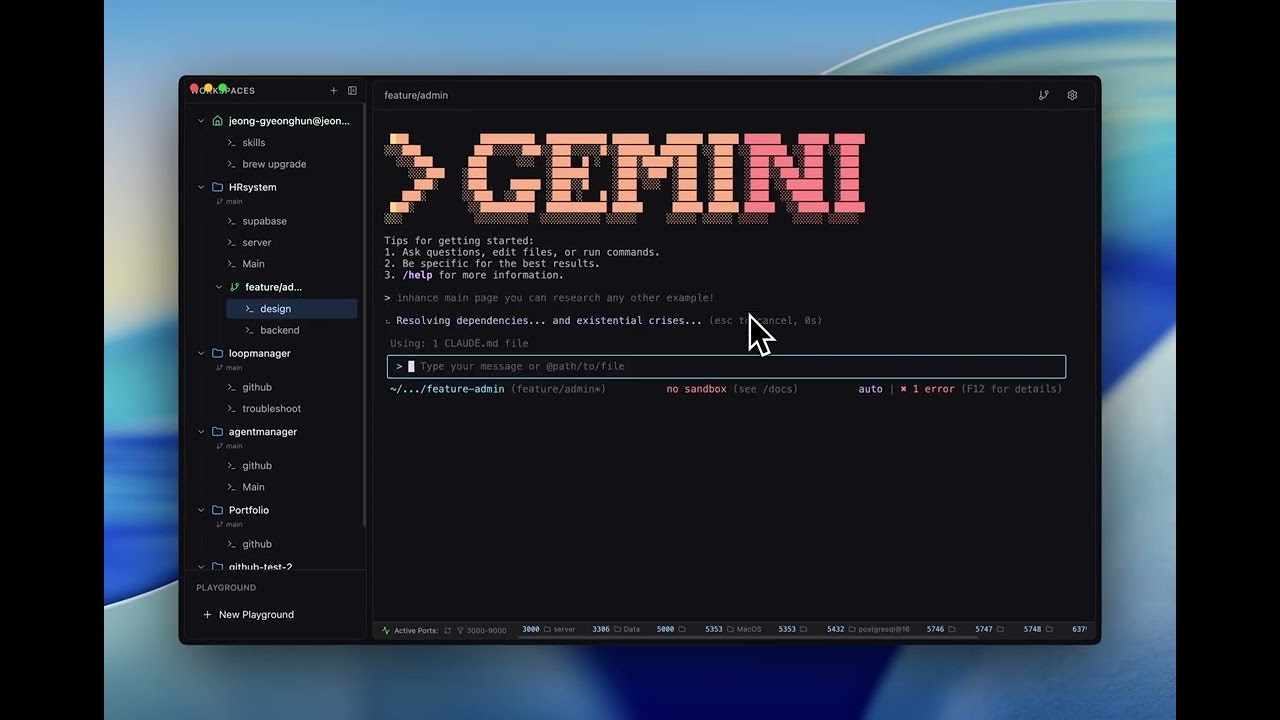This screenshot has height=720, width=1280.
Task: Collapse the Portfolio workspace
Action: coord(201,510)
